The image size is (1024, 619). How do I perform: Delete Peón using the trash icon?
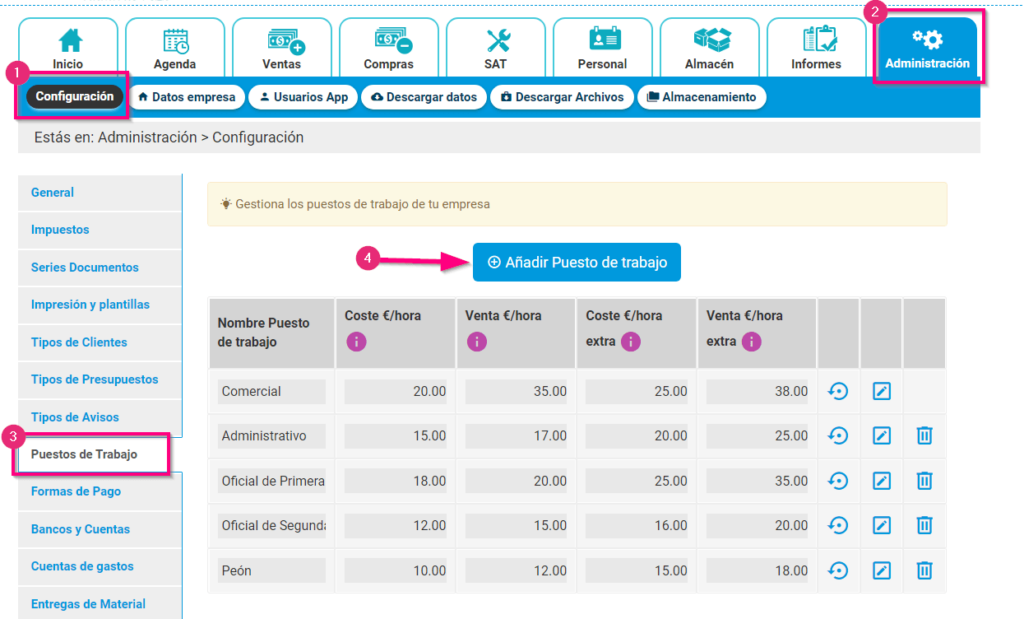point(923,570)
